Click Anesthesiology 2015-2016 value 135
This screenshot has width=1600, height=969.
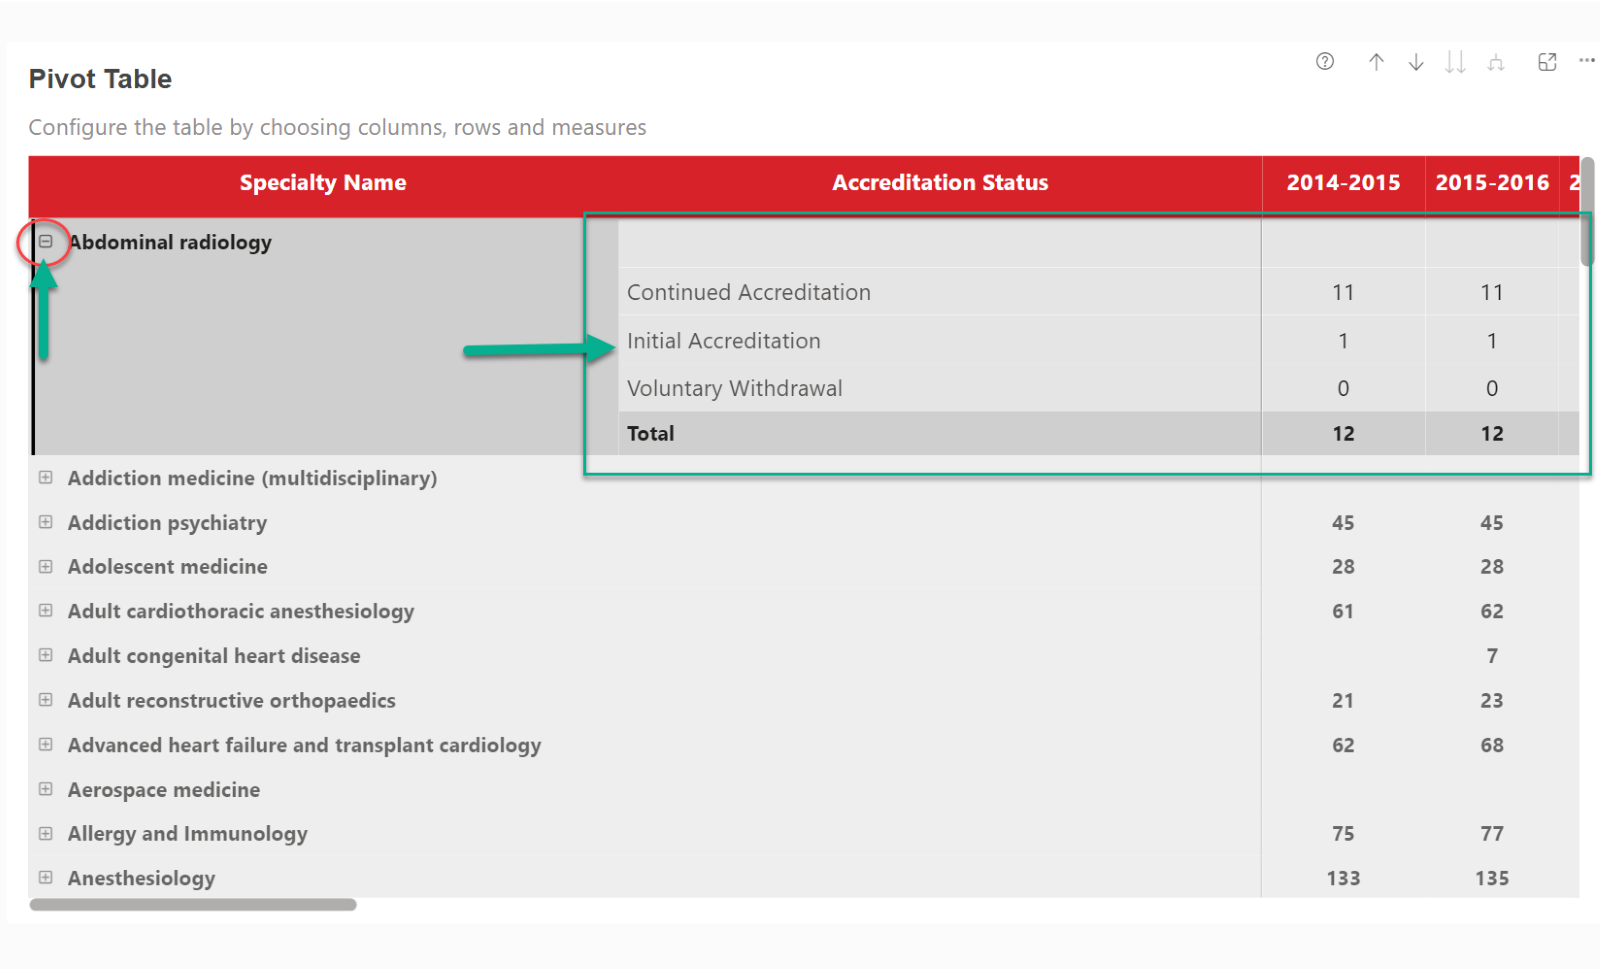pyautogui.click(x=1492, y=878)
